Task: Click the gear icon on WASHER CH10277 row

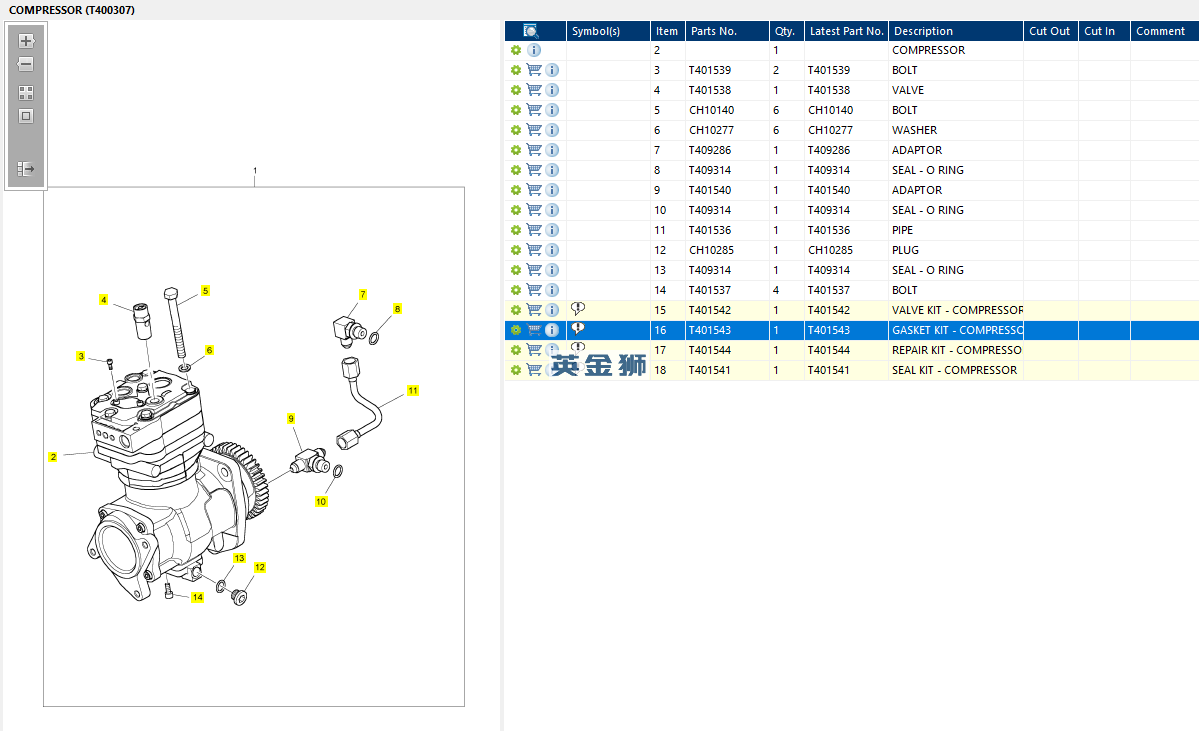Action: tap(516, 130)
